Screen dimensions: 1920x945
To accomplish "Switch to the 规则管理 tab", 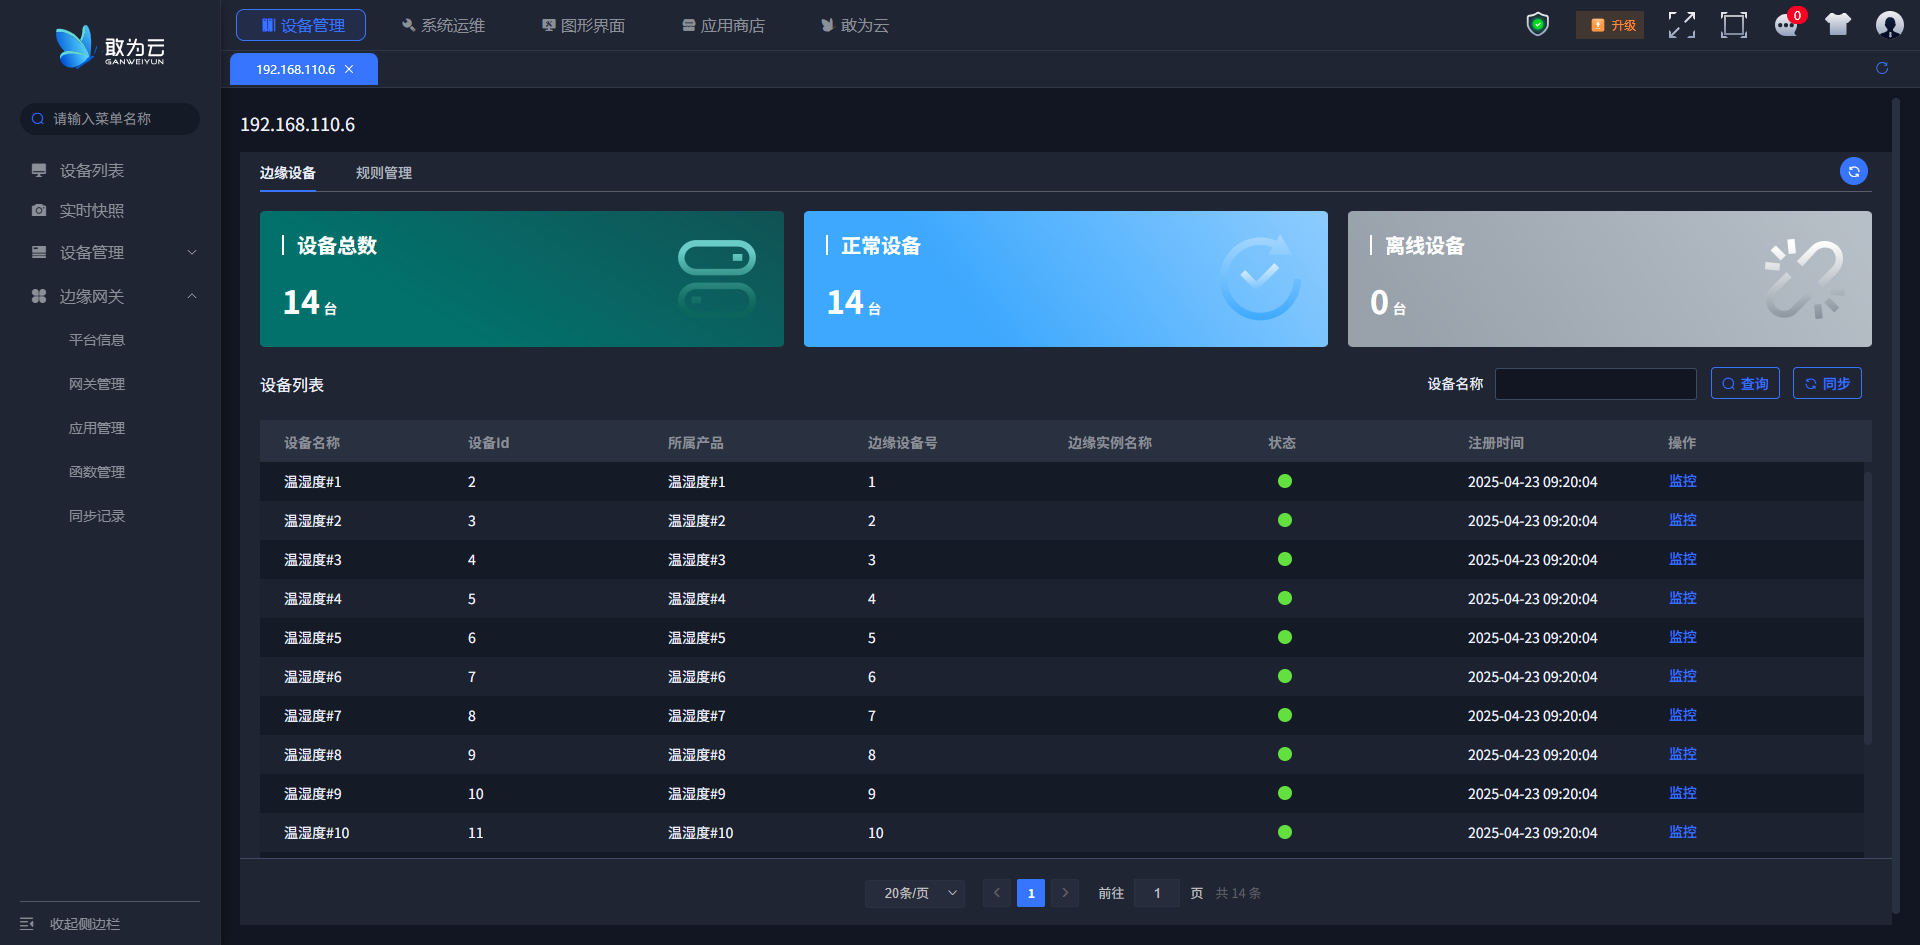I will pyautogui.click(x=384, y=173).
